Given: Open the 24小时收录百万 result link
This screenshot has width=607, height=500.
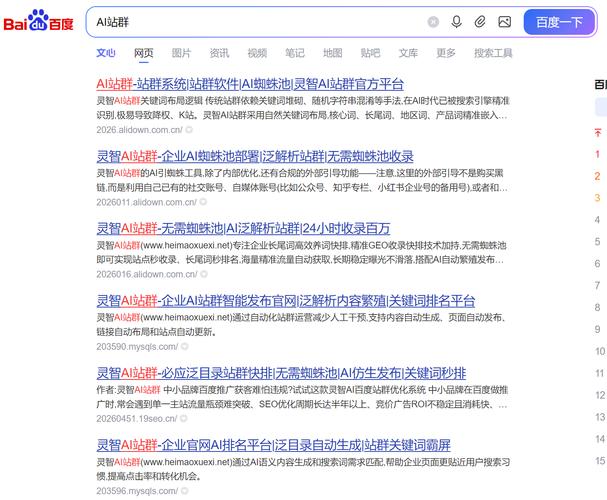Looking at the screenshot, I should (243, 228).
